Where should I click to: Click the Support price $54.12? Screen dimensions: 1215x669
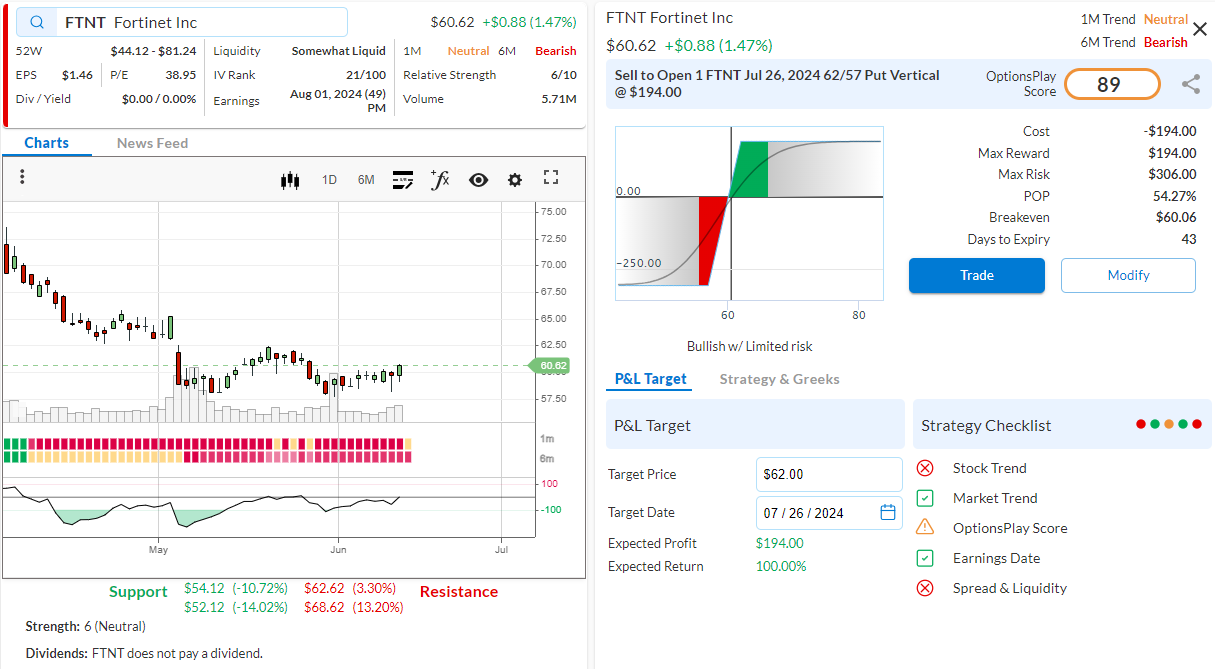click(204, 588)
